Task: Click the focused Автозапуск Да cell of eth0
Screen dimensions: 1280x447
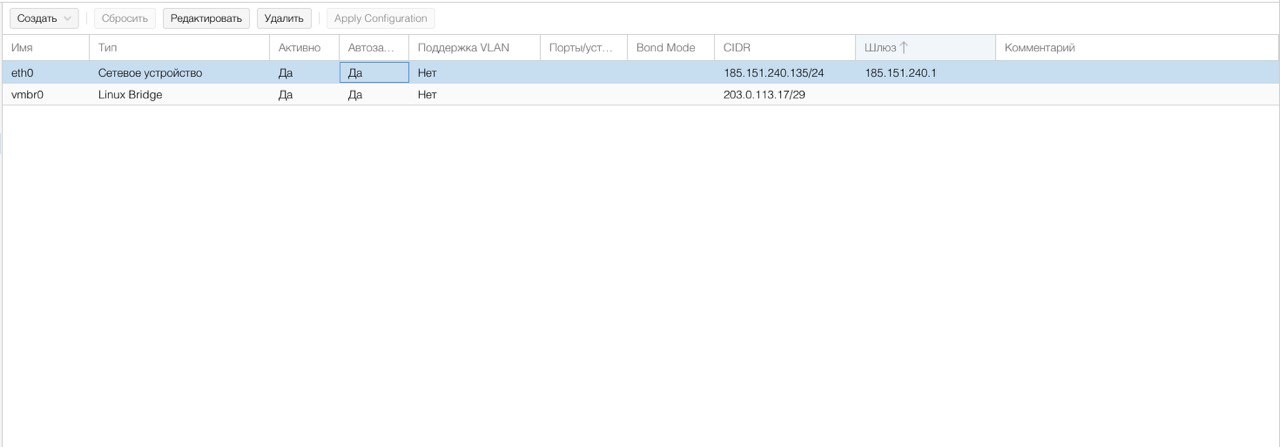Action: point(374,73)
